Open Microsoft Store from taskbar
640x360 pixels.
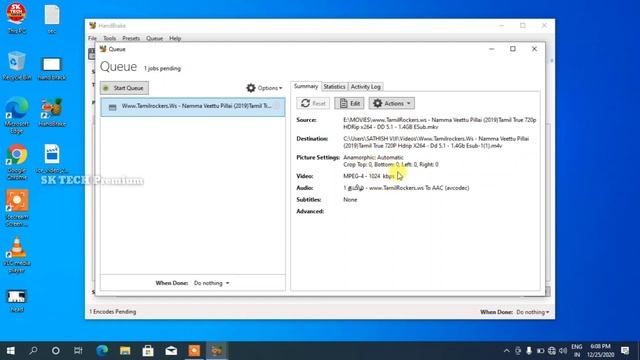(148, 351)
